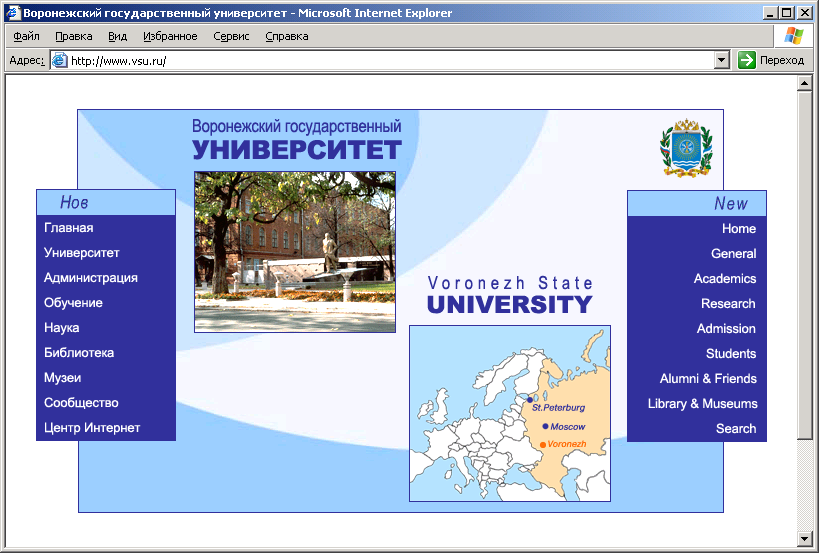Image resolution: width=819 pixels, height=553 pixels.
Task: Open the Вид menu
Action: click(x=118, y=36)
